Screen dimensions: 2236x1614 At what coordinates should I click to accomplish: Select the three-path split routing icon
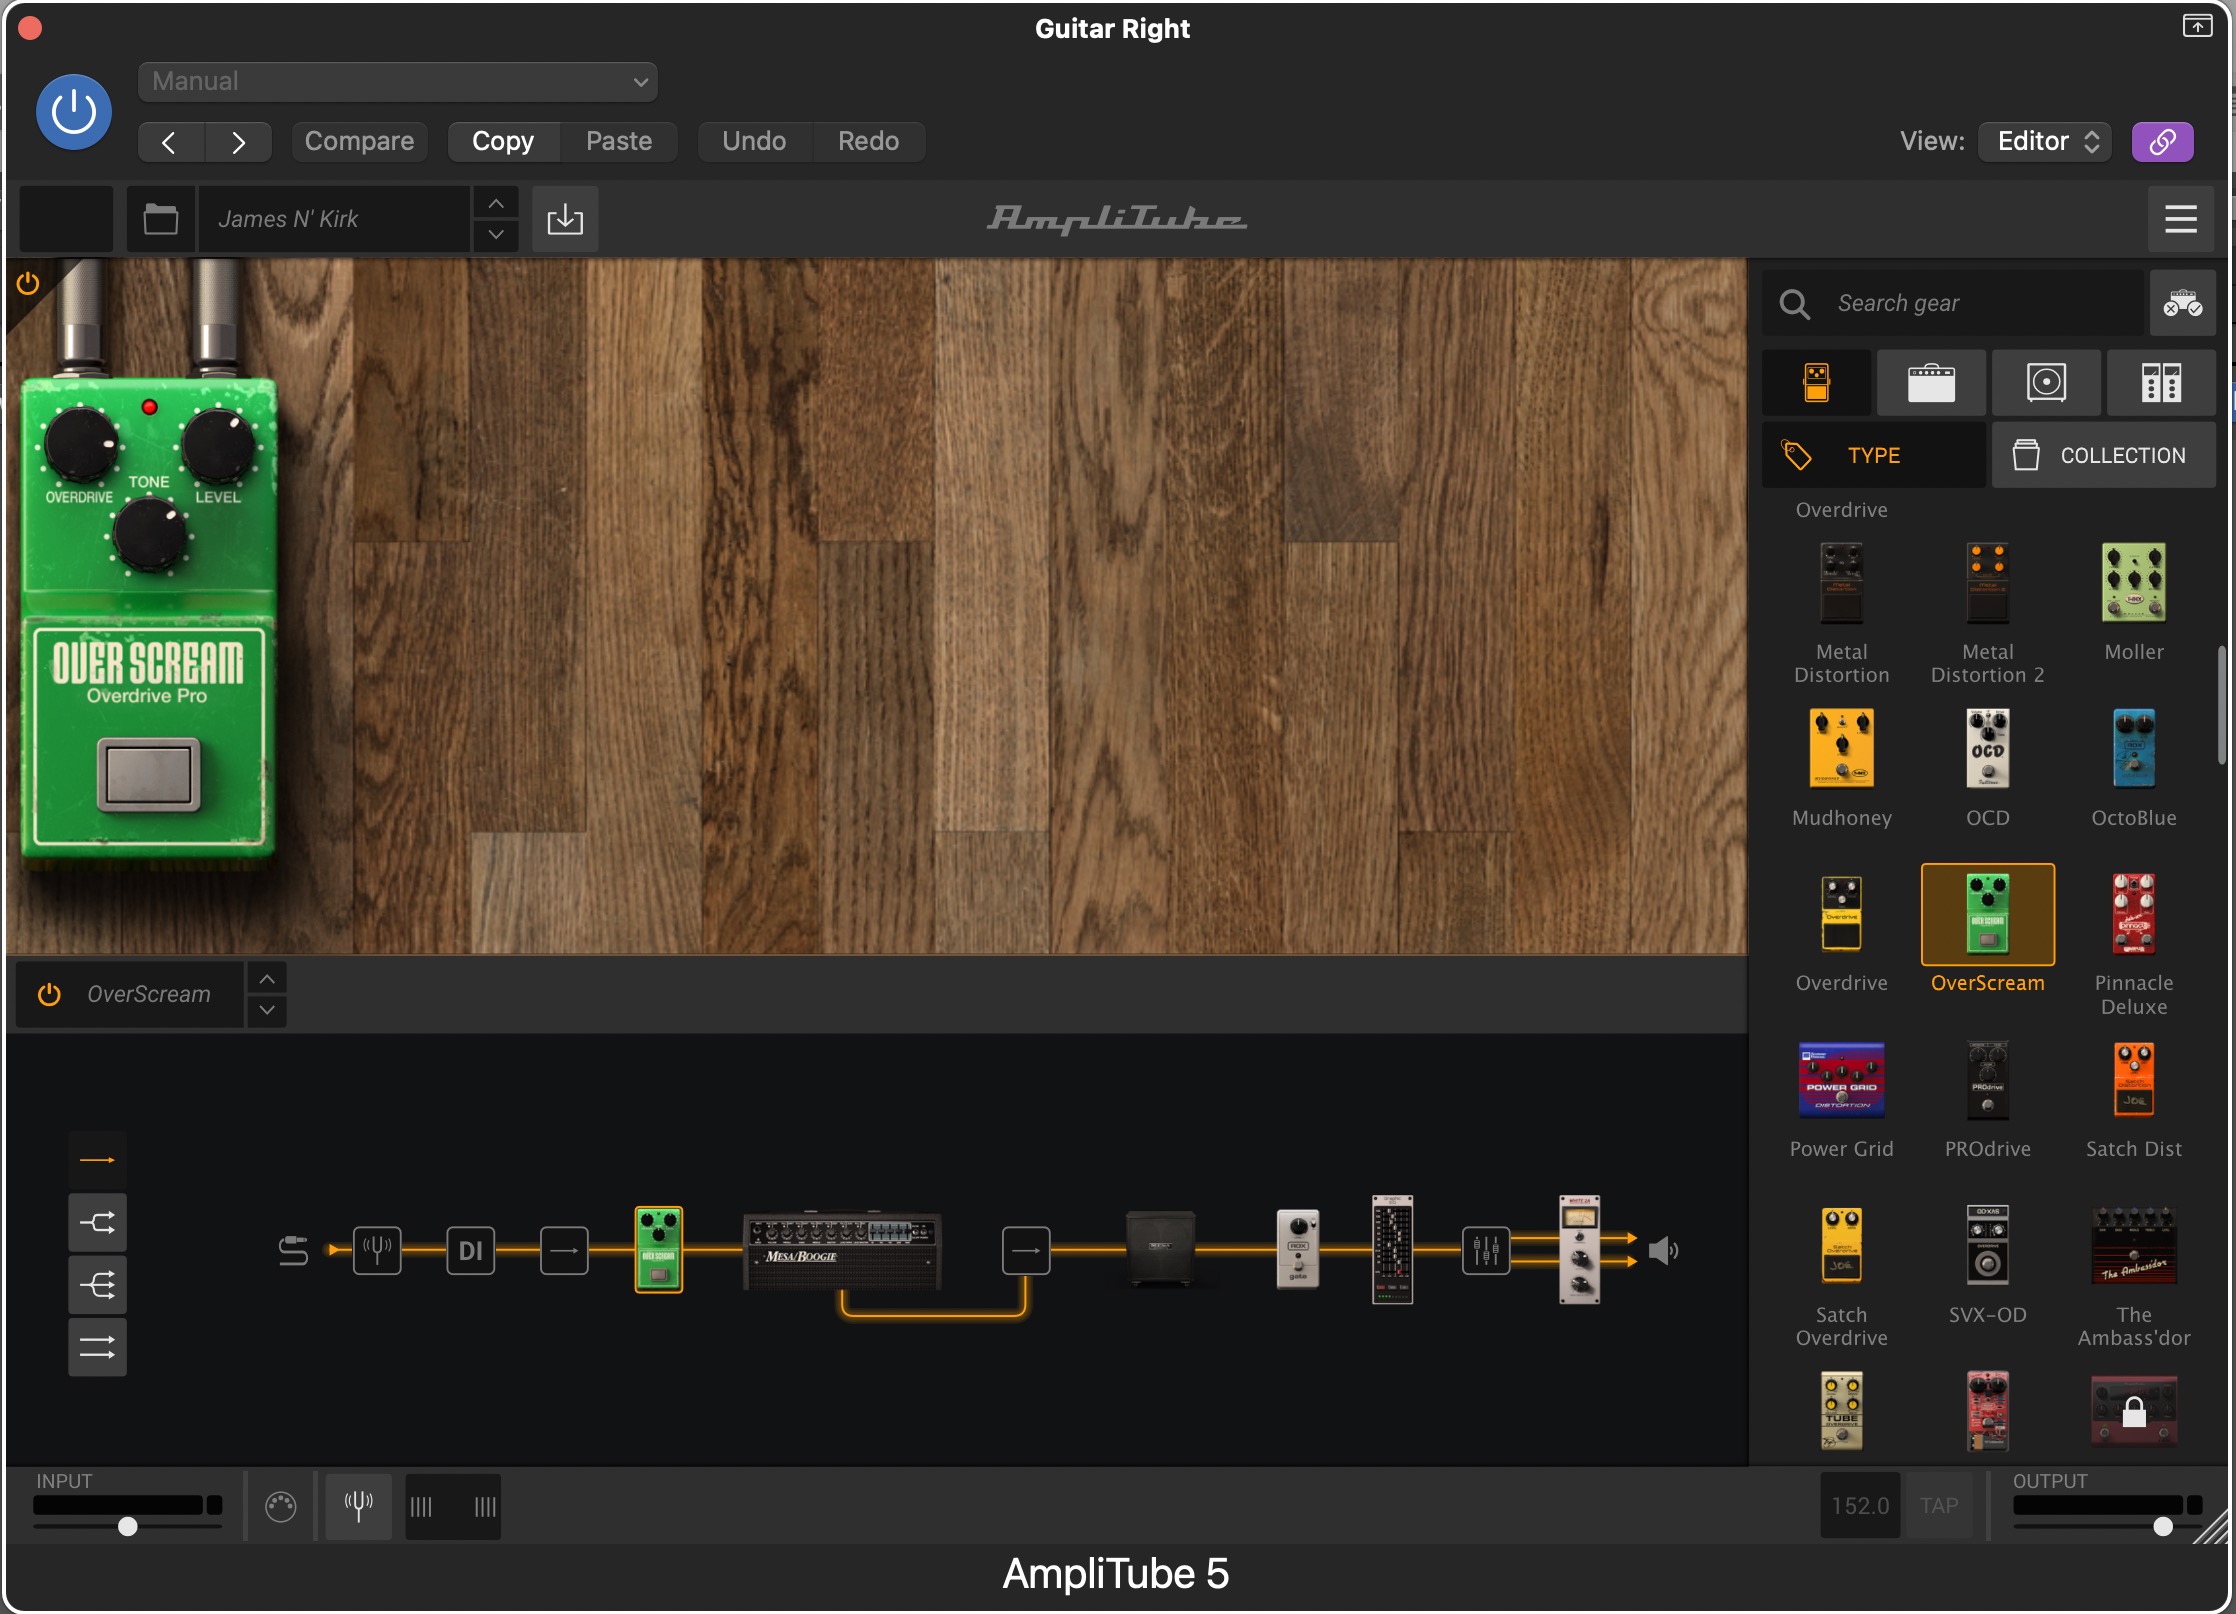click(97, 1284)
